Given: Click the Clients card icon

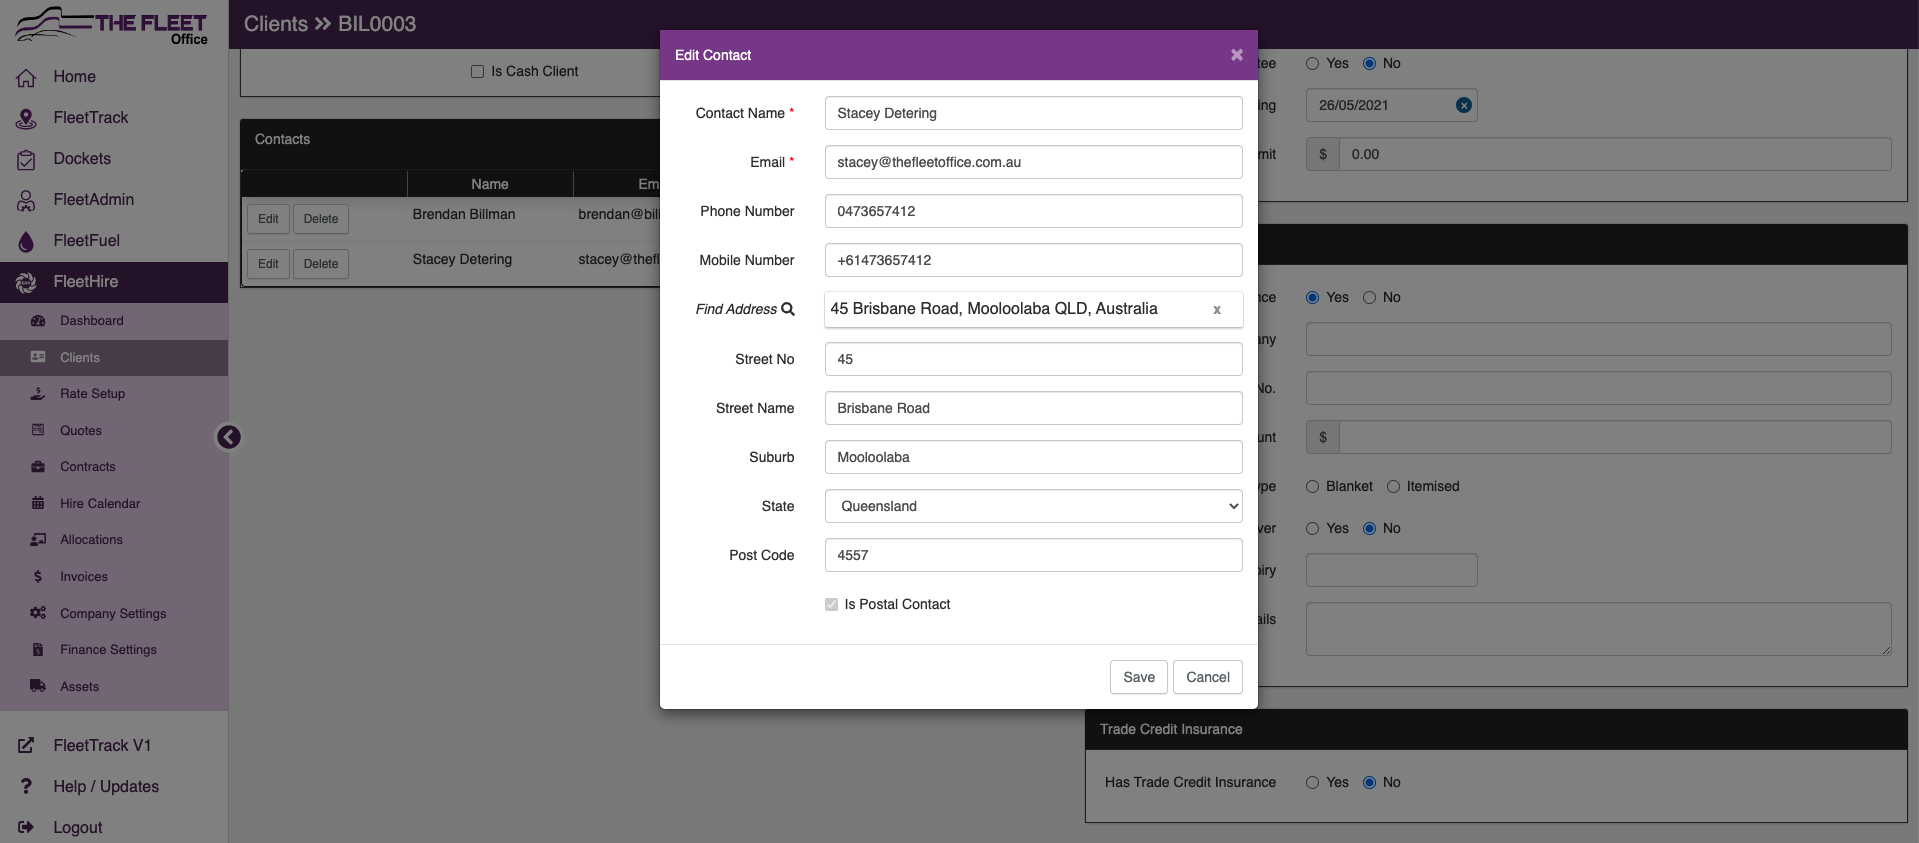Looking at the screenshot, I should 38,357.
